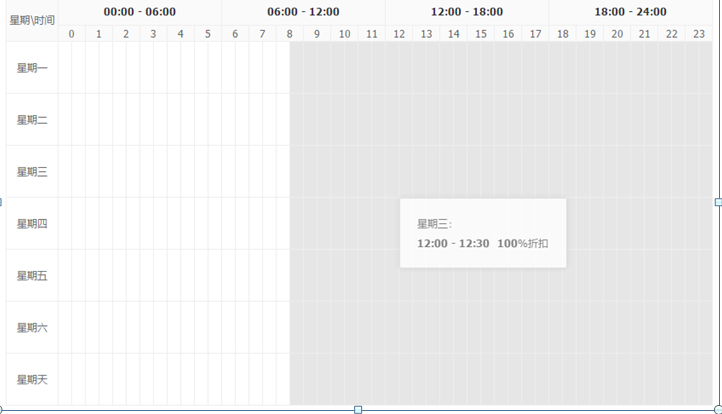Click the 00:00 - 06:00 time range header

pos(140,12)
